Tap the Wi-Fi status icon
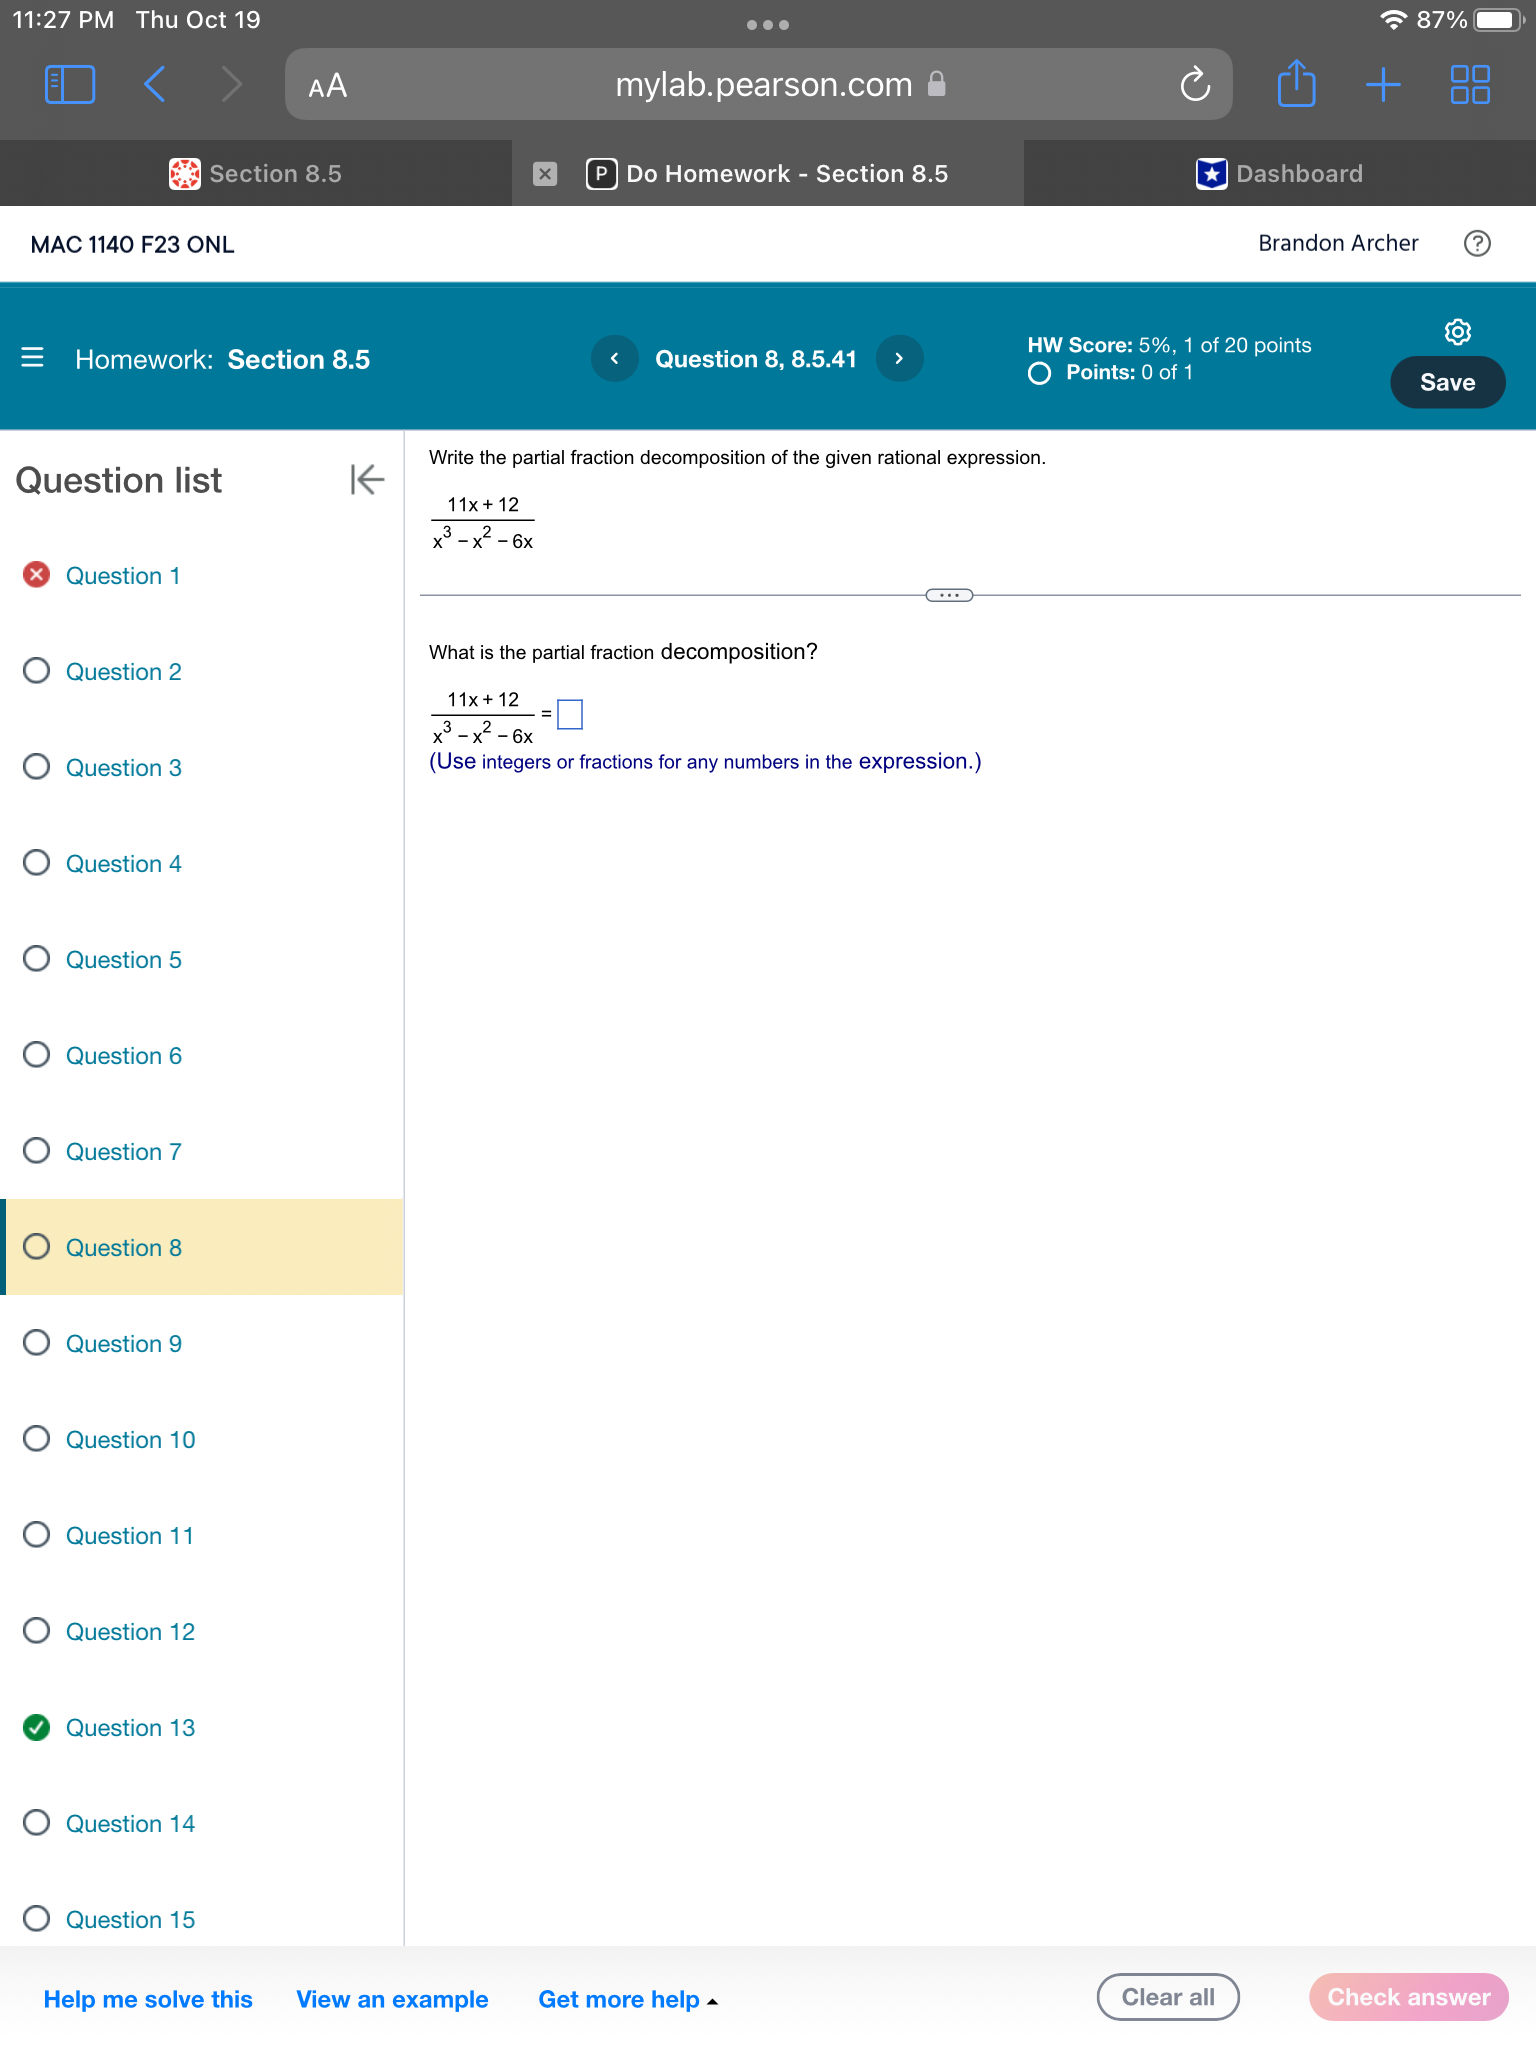1536x2048 pixels. (x=1393, y=20)
